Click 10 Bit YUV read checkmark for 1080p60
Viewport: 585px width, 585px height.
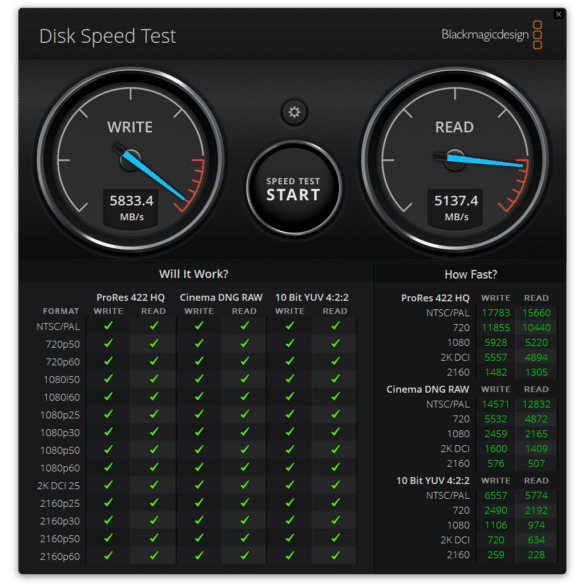(335, 467)
